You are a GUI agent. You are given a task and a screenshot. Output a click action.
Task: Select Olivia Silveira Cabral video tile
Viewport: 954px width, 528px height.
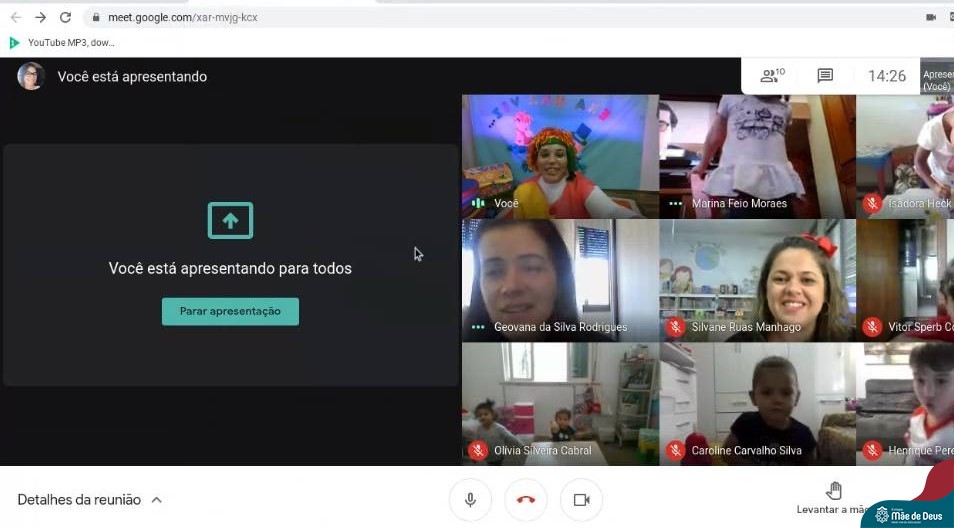[560, 404]
